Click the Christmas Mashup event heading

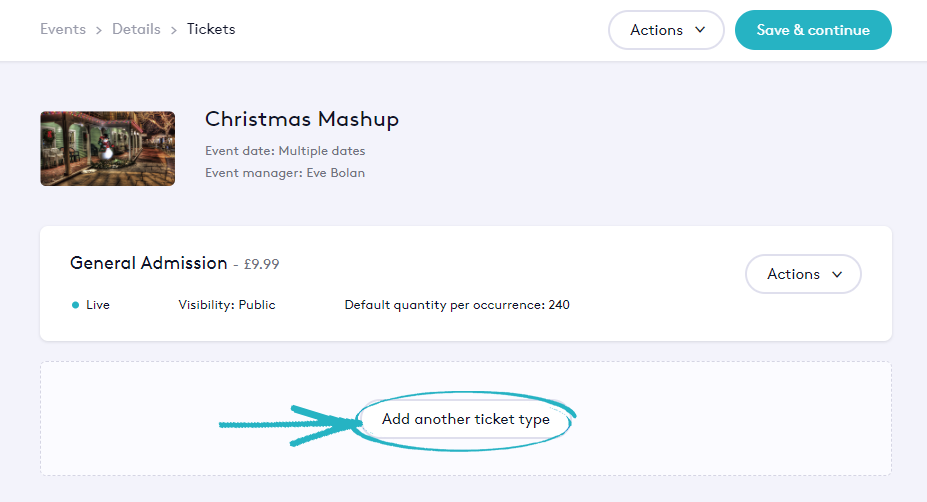pos(302,119)
